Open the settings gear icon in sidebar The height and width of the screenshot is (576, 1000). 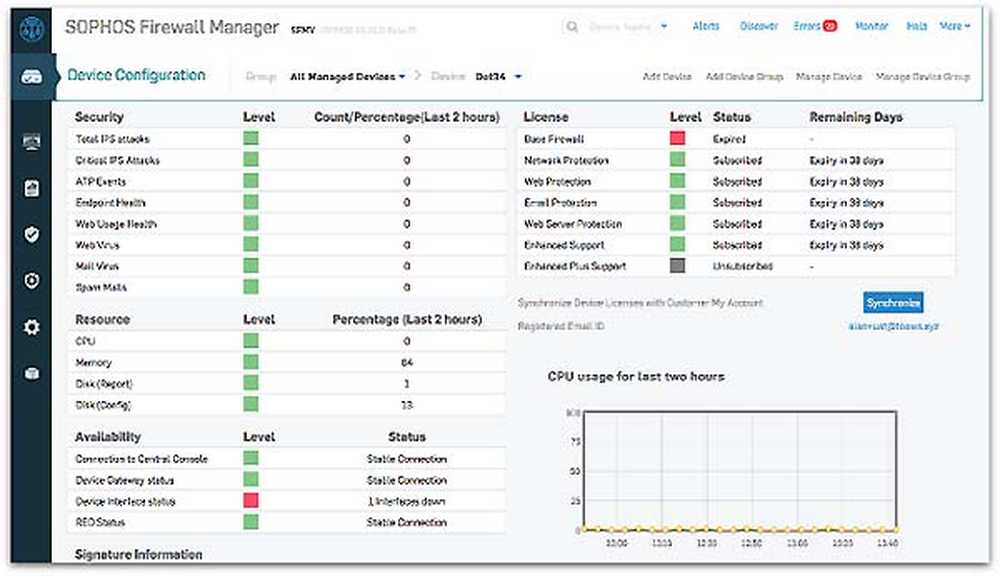pyautogui.click(x=31, y=327)
